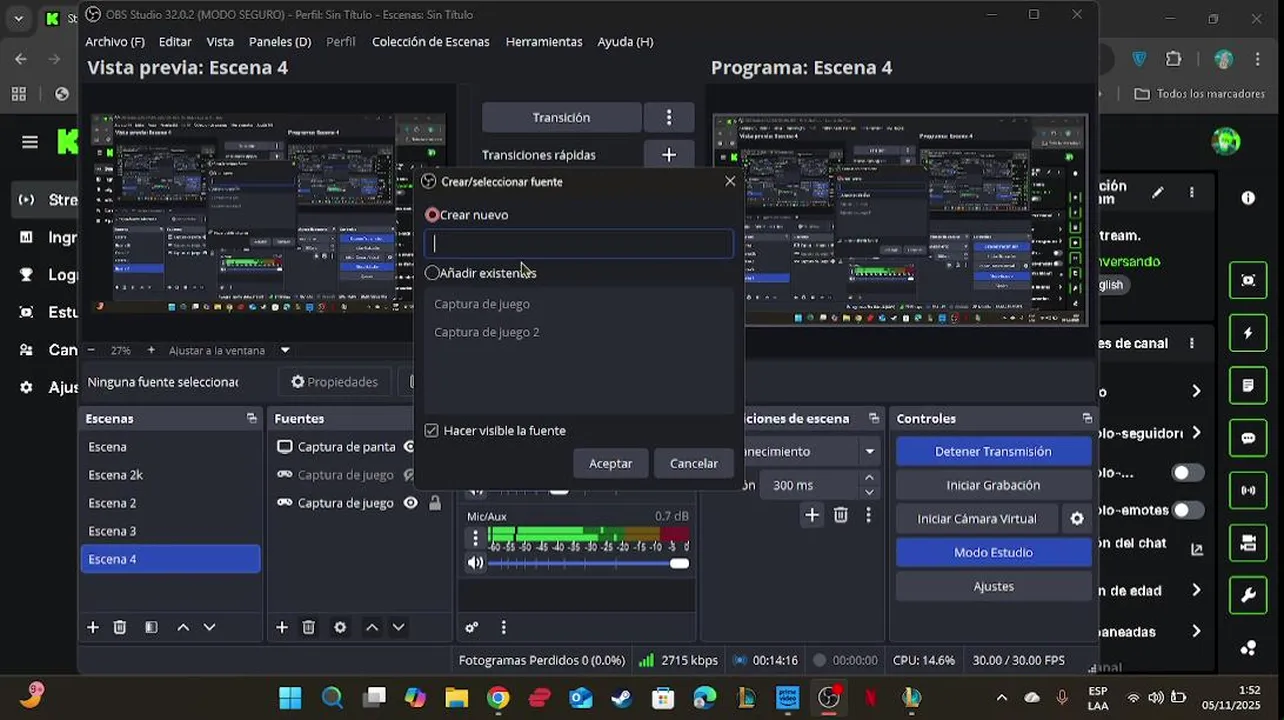Move scene down in Escenas panel

point(209,627)
